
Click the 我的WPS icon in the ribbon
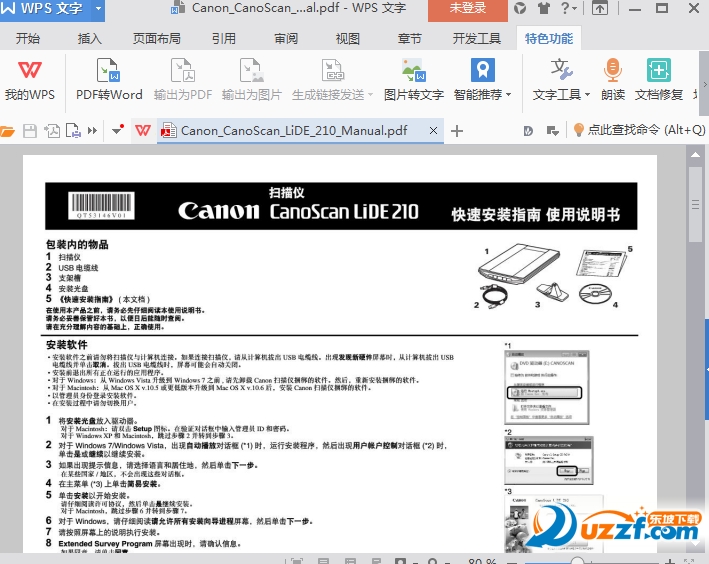point(30,70)
